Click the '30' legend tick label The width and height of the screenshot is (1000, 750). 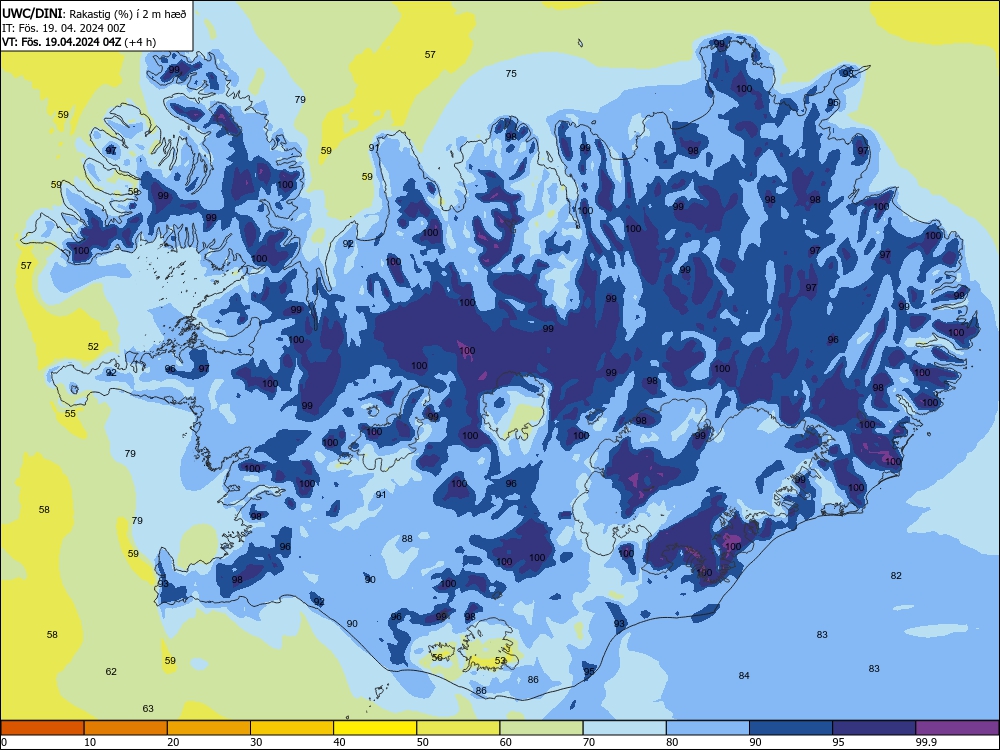click(x=256, y=742)
